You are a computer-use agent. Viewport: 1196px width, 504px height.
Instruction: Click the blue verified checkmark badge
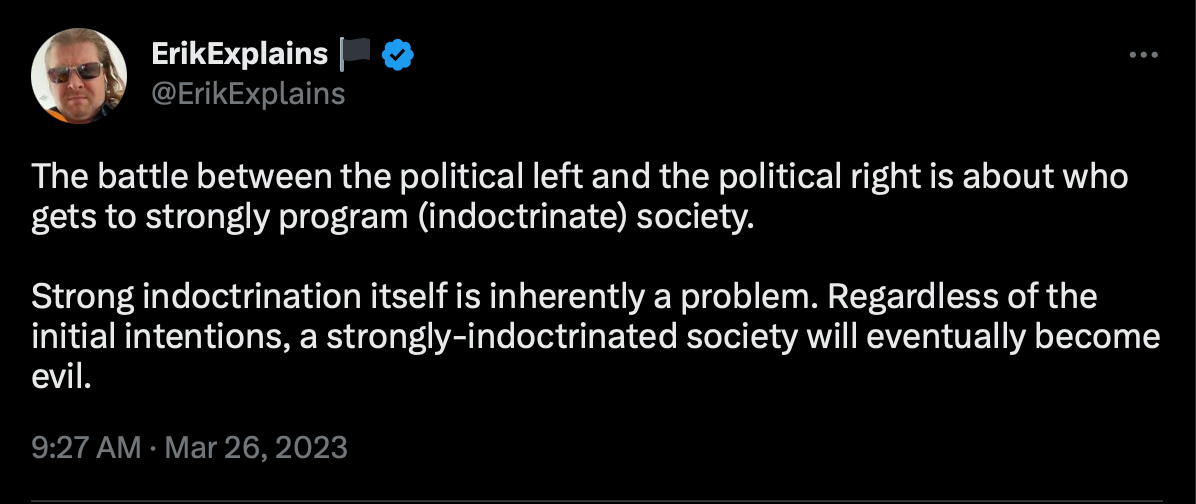click(397, 55)
